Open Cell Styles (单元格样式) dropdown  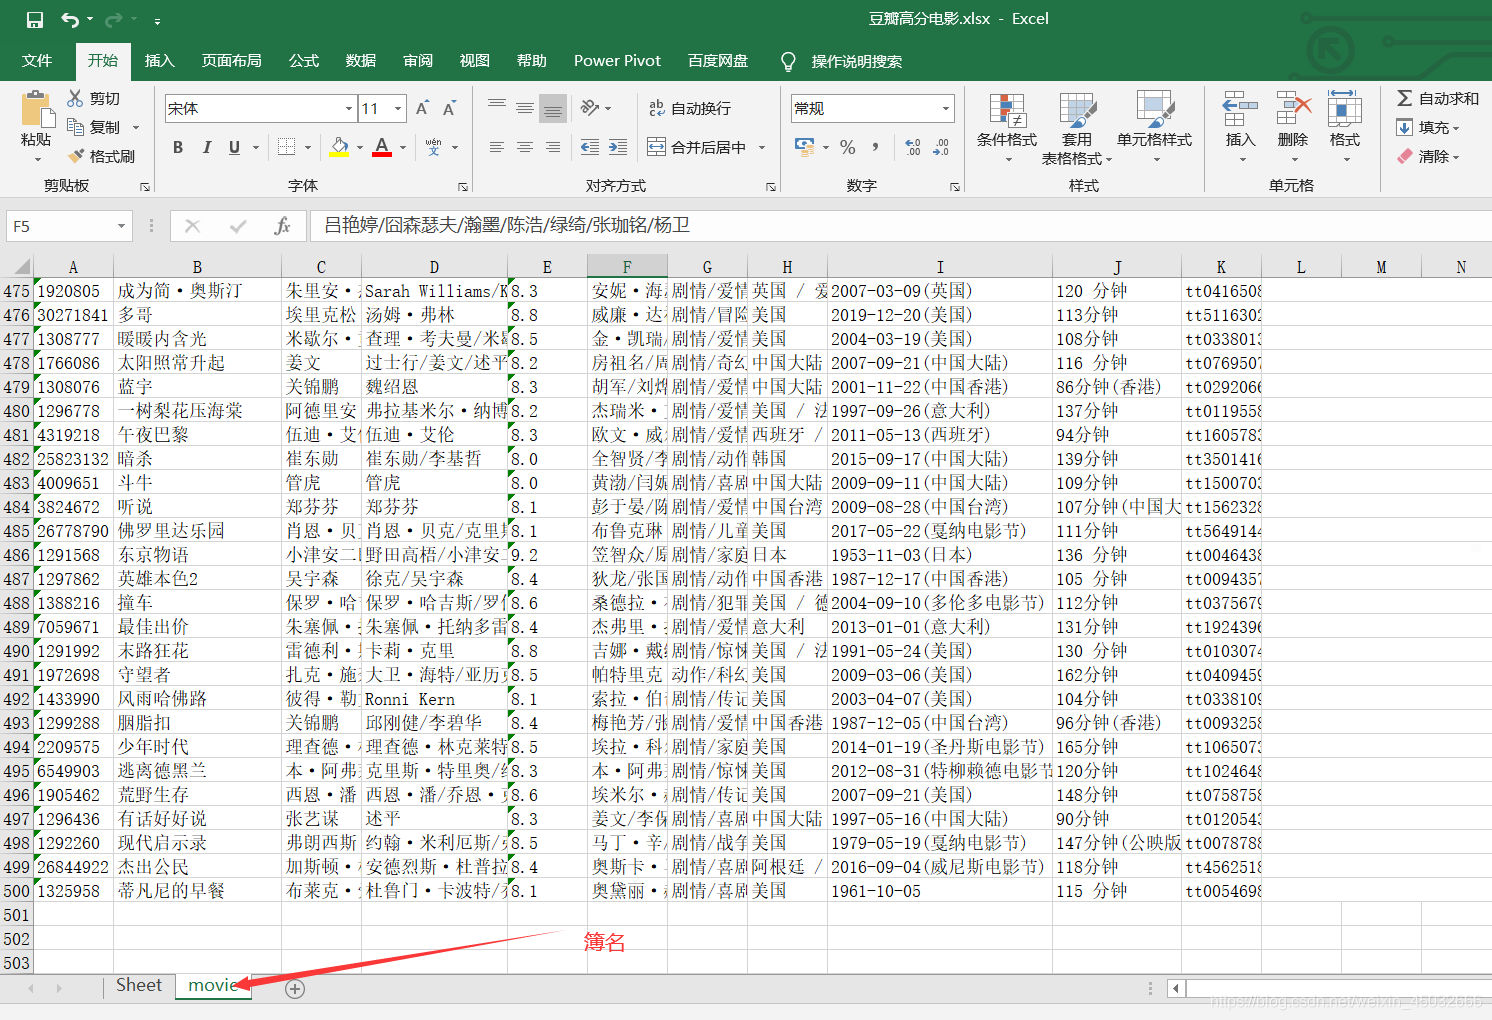point(1155,129)
